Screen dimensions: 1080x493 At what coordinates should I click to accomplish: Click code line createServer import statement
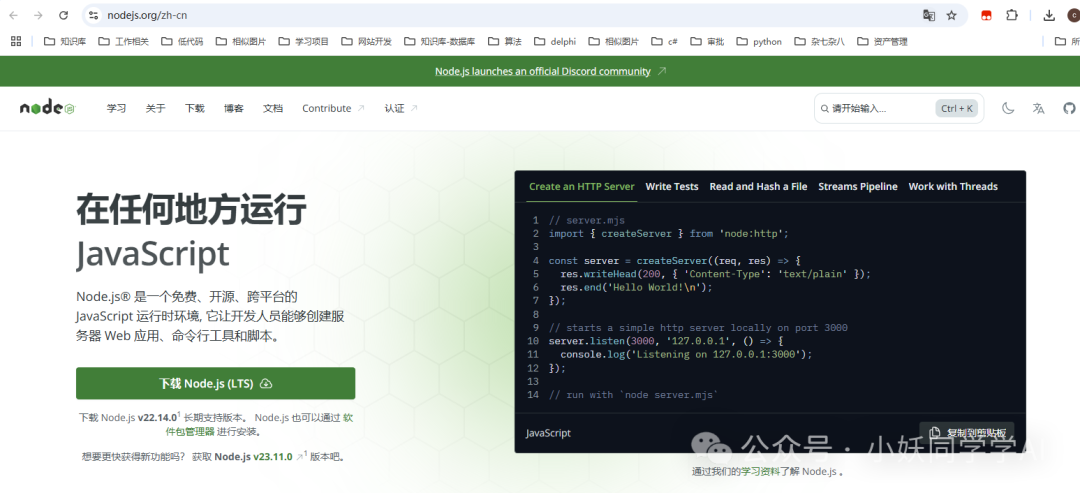668,234
